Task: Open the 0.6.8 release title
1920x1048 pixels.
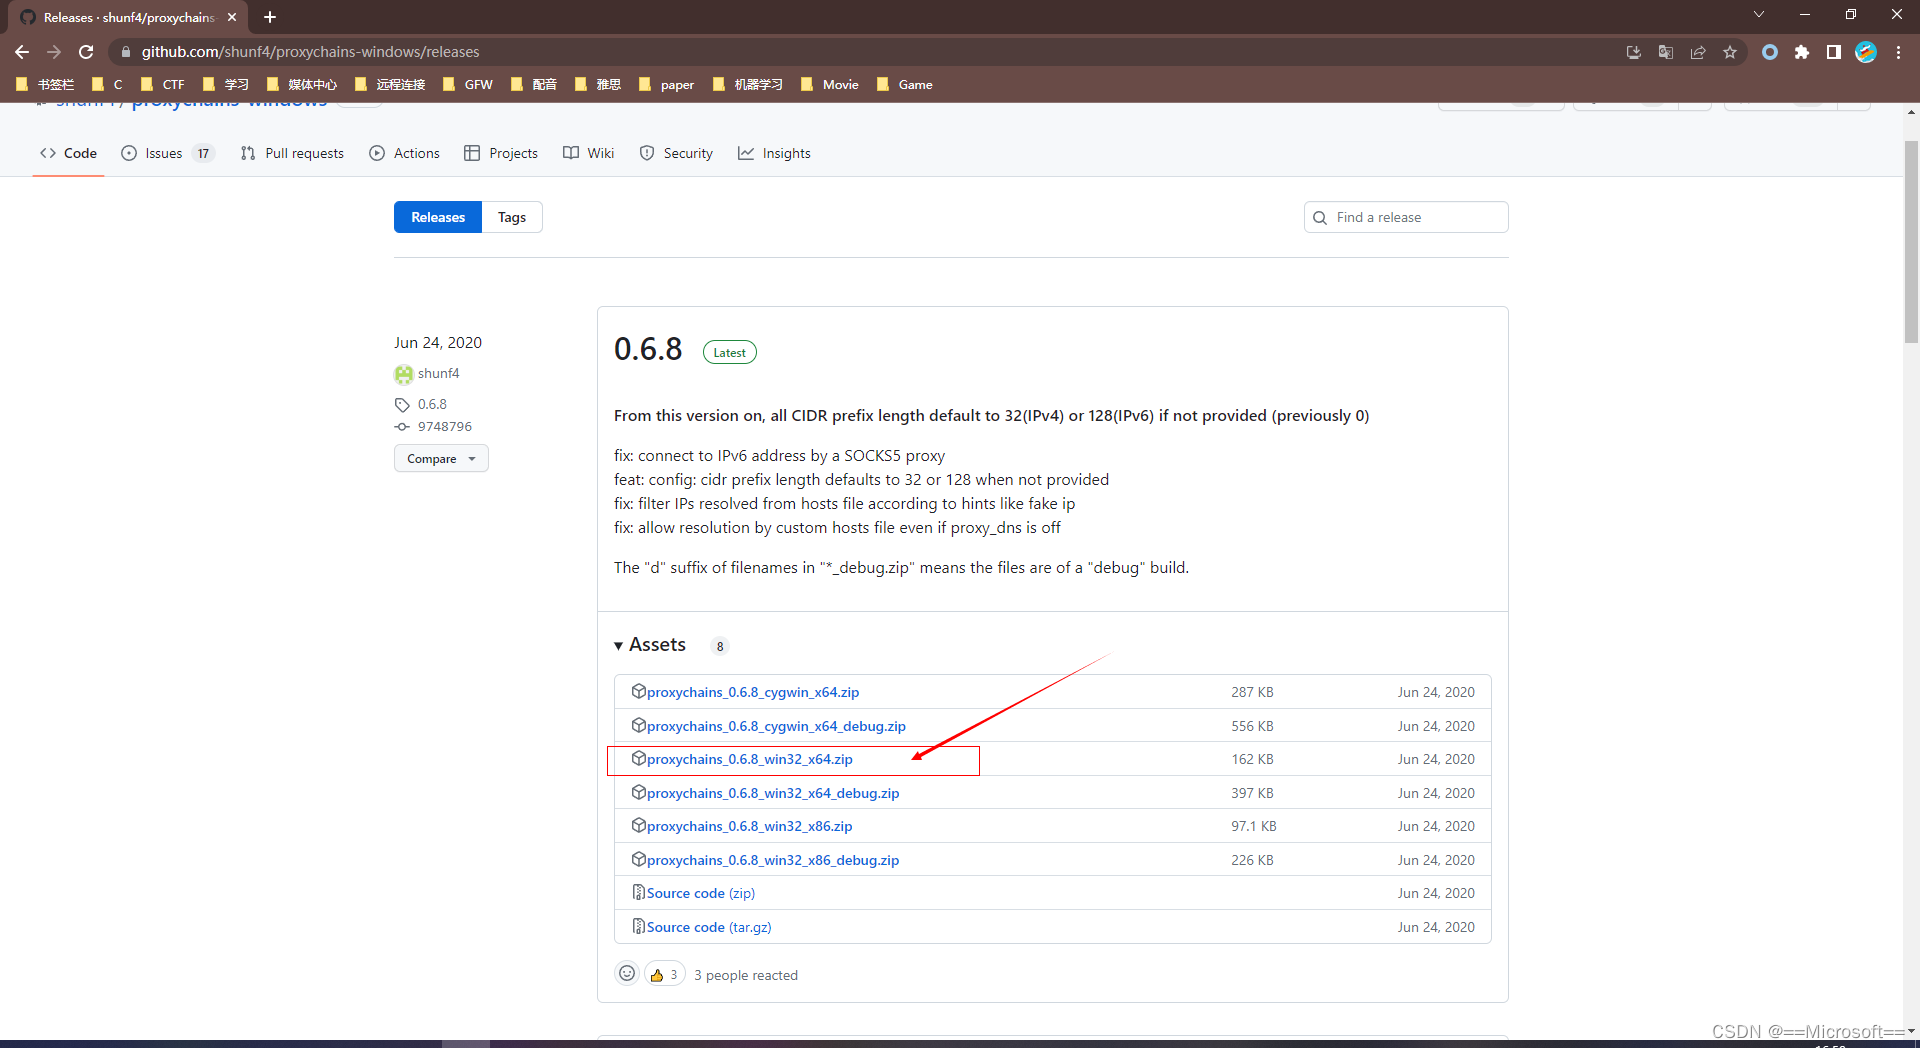Action: click(x=648, y=349)
